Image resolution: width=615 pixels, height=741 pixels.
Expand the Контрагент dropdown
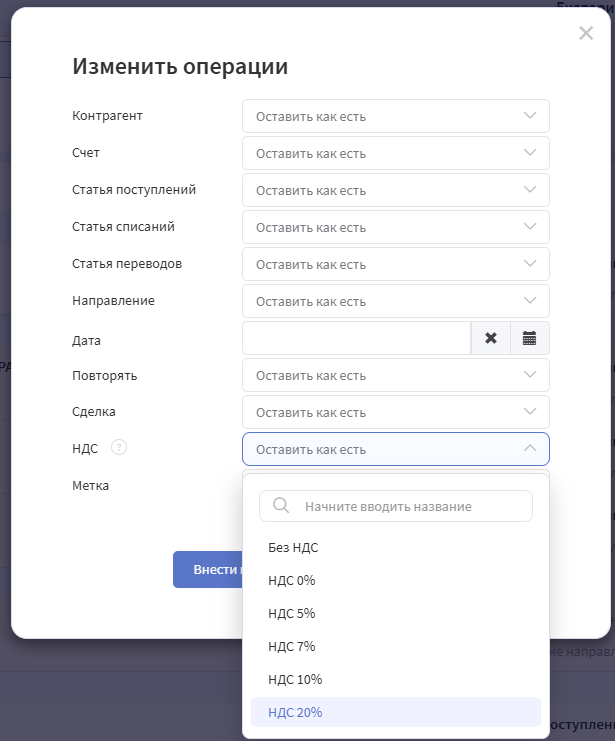click(x=395, y=116)
